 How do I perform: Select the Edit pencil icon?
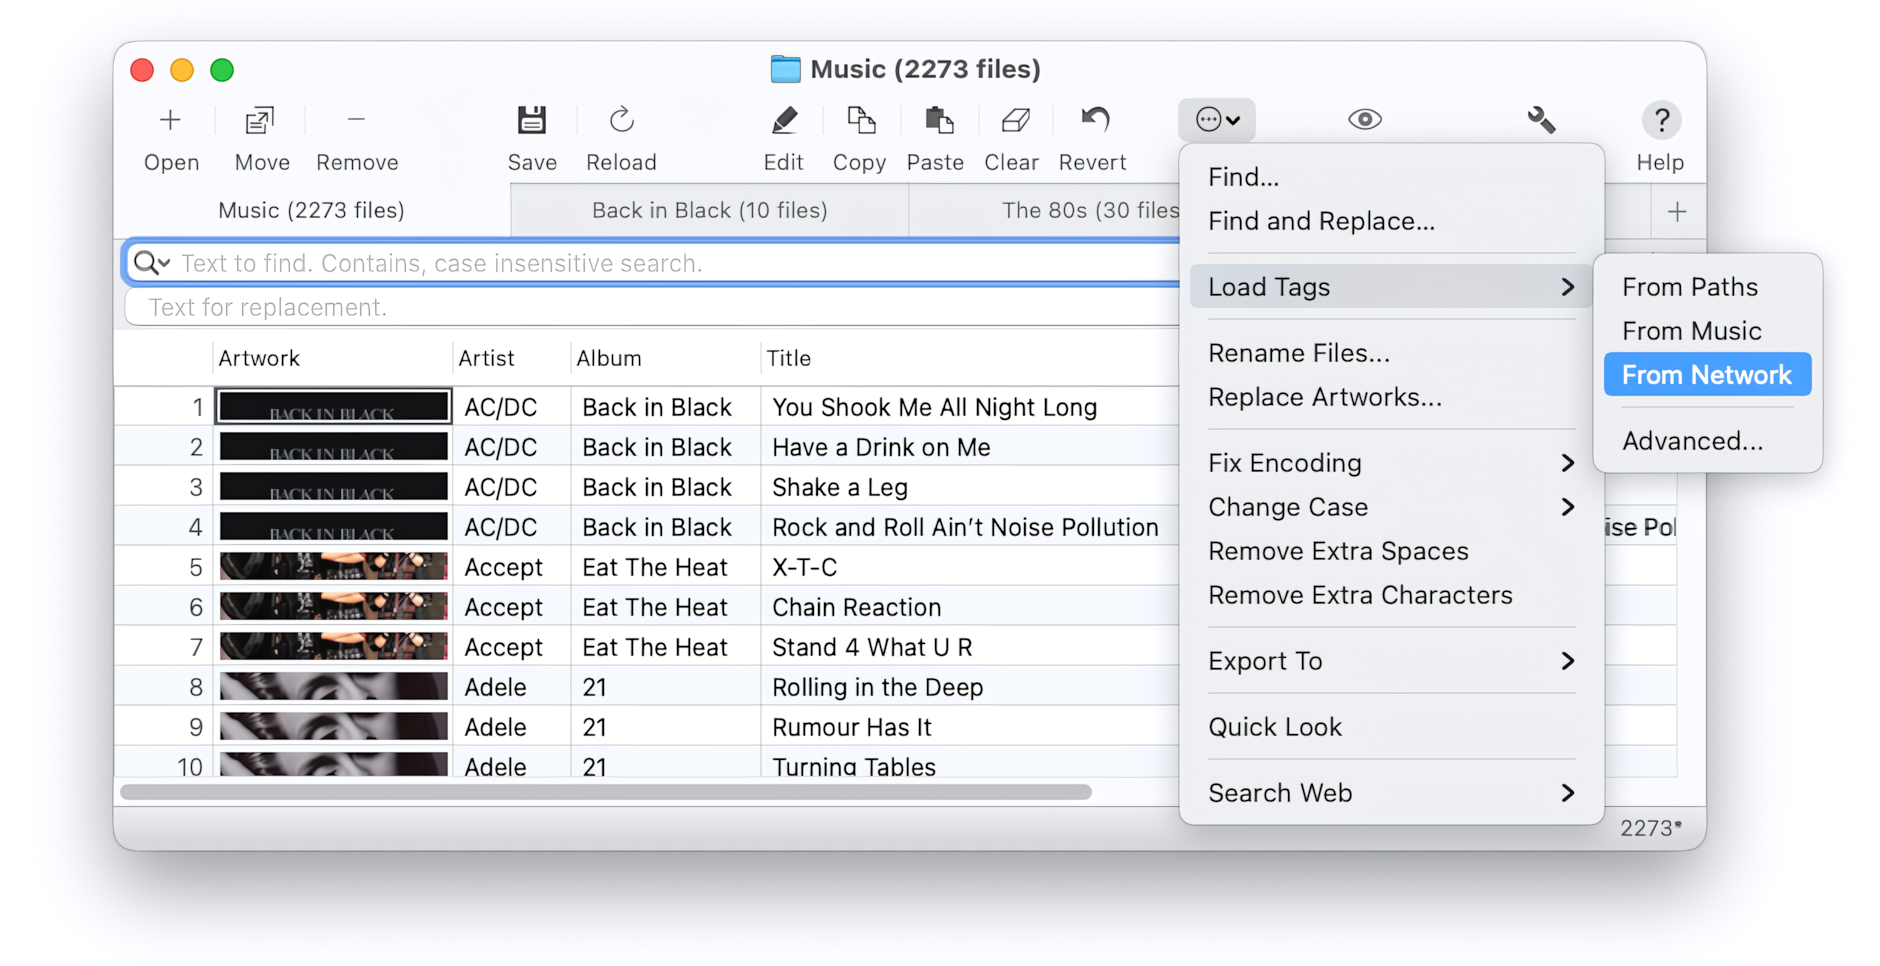(783, 120)
